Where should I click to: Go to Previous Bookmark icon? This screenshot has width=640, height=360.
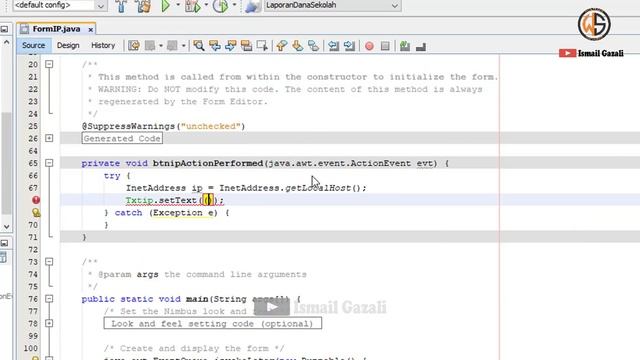[x=282, y=46]
